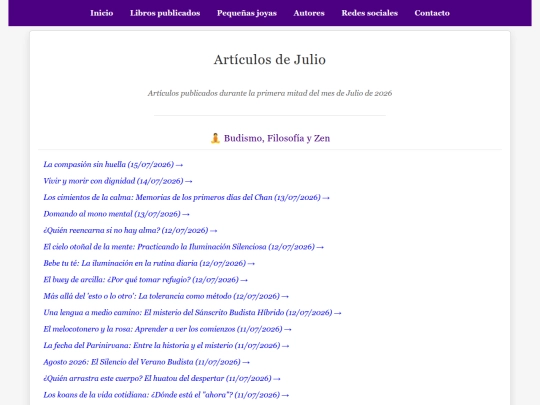The height and width of the screenshot is (405, 540).
Task: Click the Contacto menu link
Action: pyautogui.click(x=432, y=13)
